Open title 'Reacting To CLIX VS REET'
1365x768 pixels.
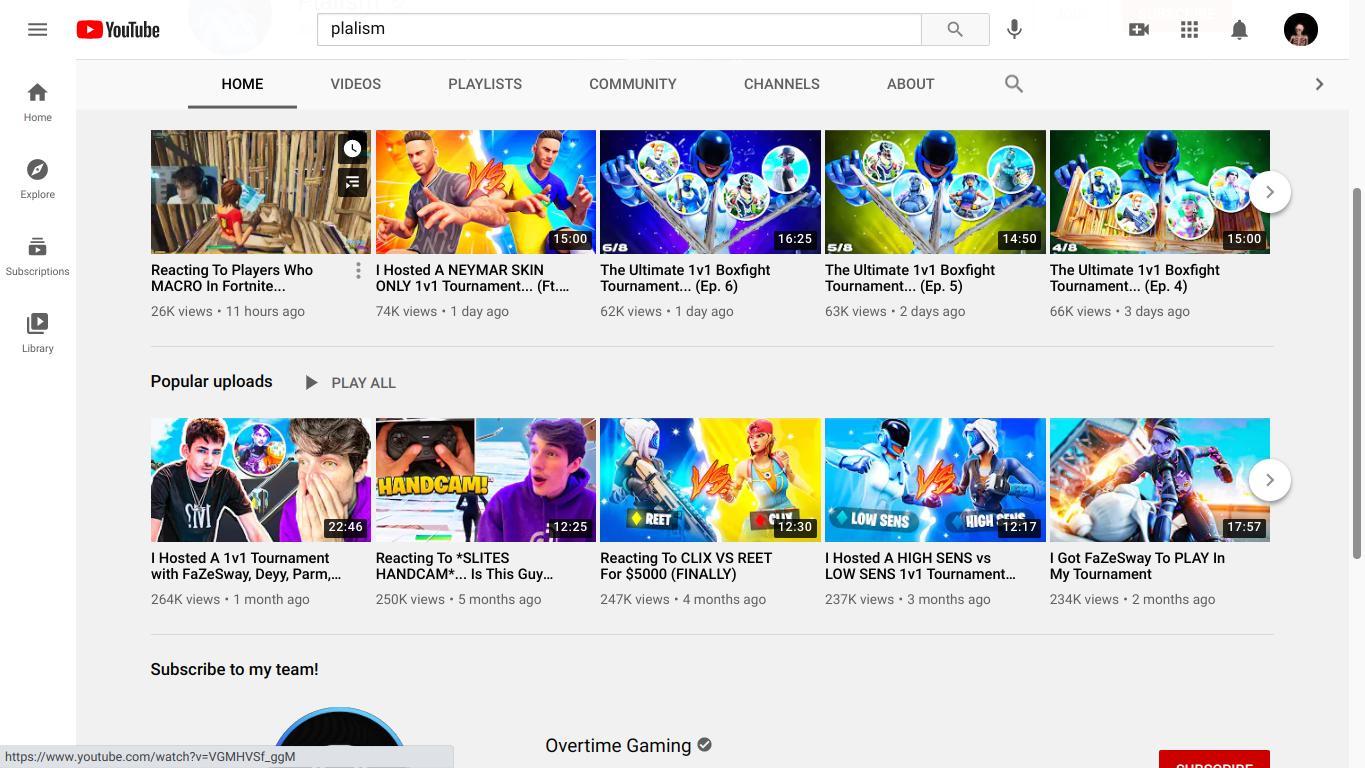(686, 566)
